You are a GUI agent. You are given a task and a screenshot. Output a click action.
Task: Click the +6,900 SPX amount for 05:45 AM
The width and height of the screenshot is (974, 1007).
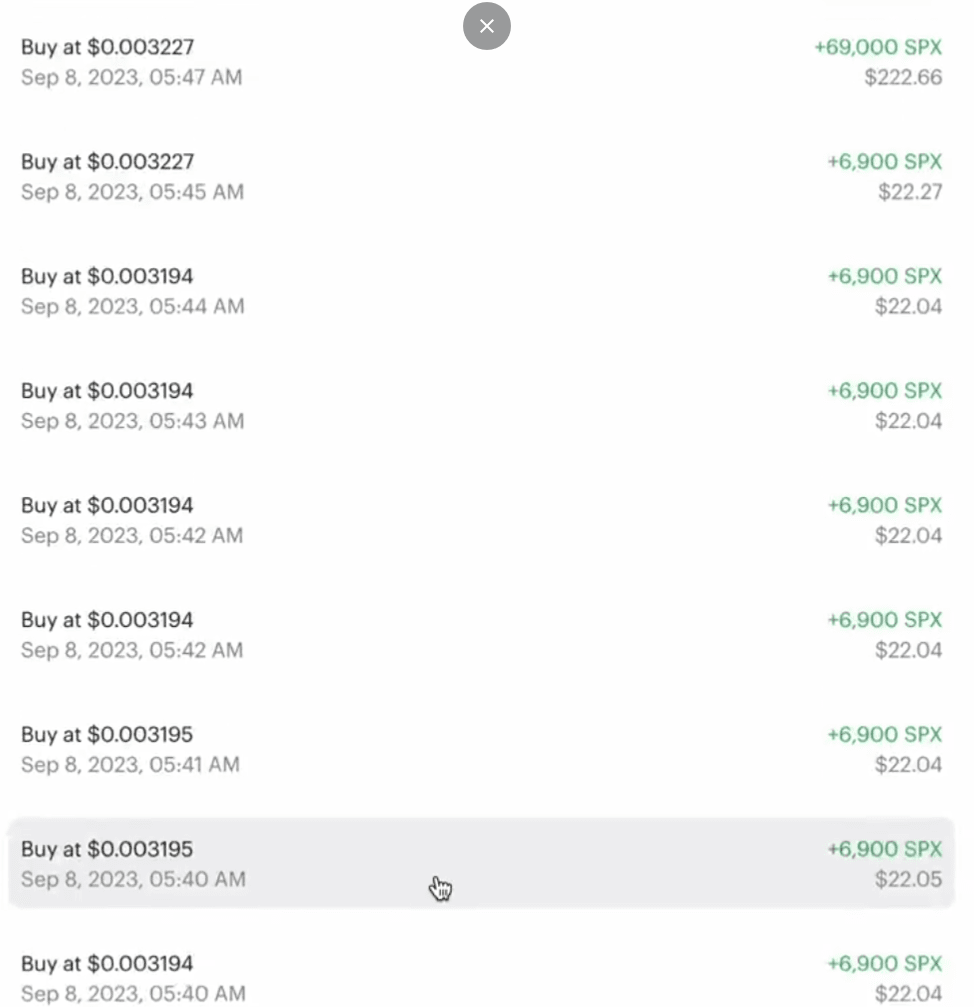click(884, 161)
